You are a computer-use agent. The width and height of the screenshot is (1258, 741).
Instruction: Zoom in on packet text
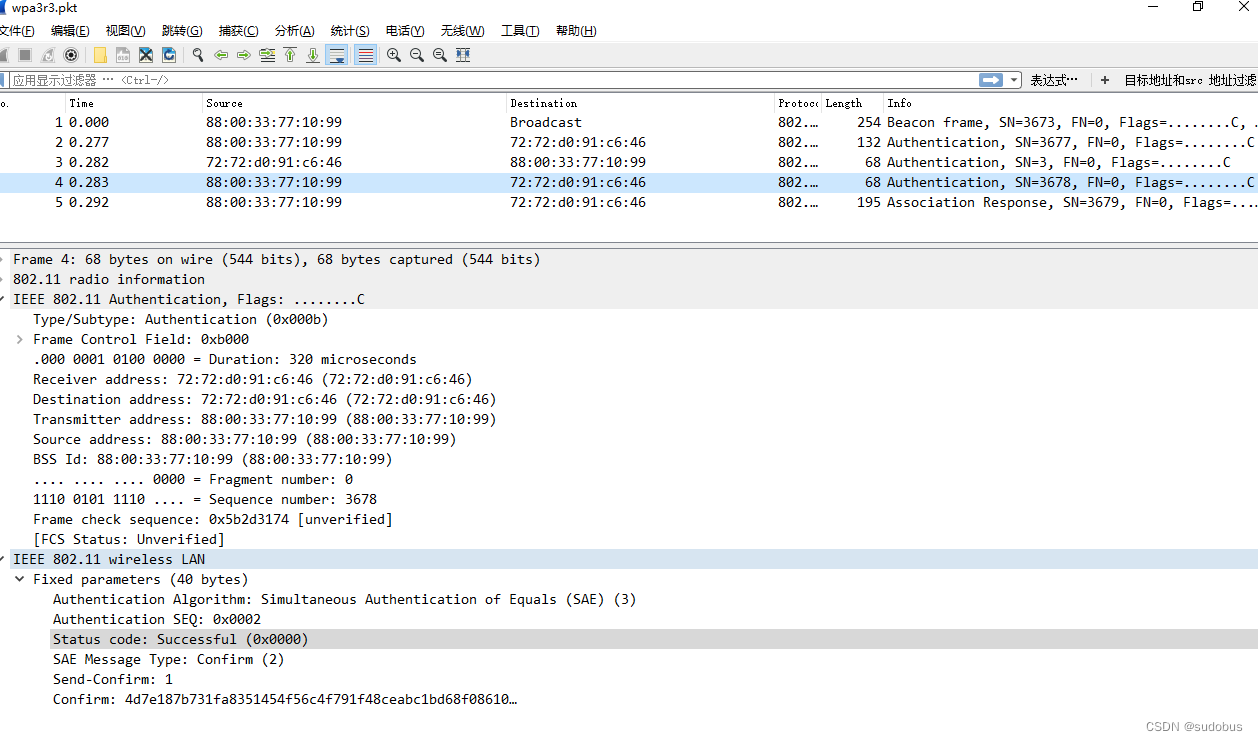(x=394, y=55)
